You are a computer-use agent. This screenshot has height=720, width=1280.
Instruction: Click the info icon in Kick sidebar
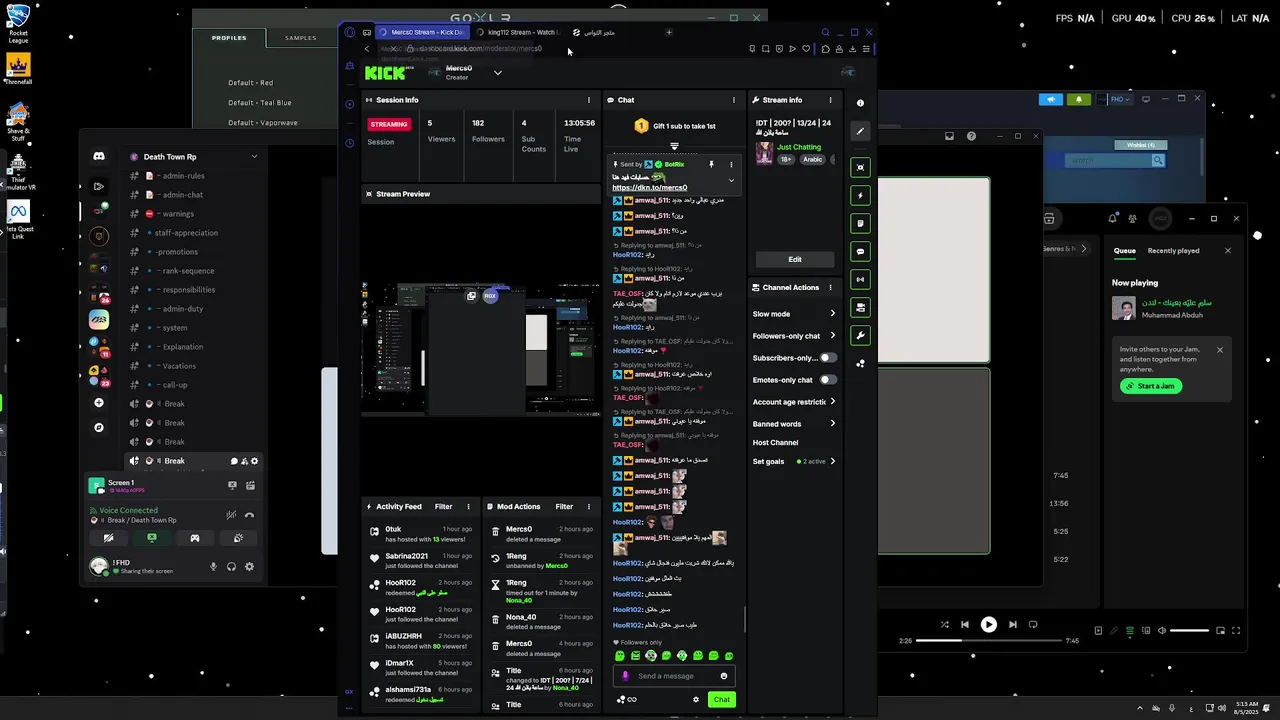pyautogui.click(x=860, y=103)
